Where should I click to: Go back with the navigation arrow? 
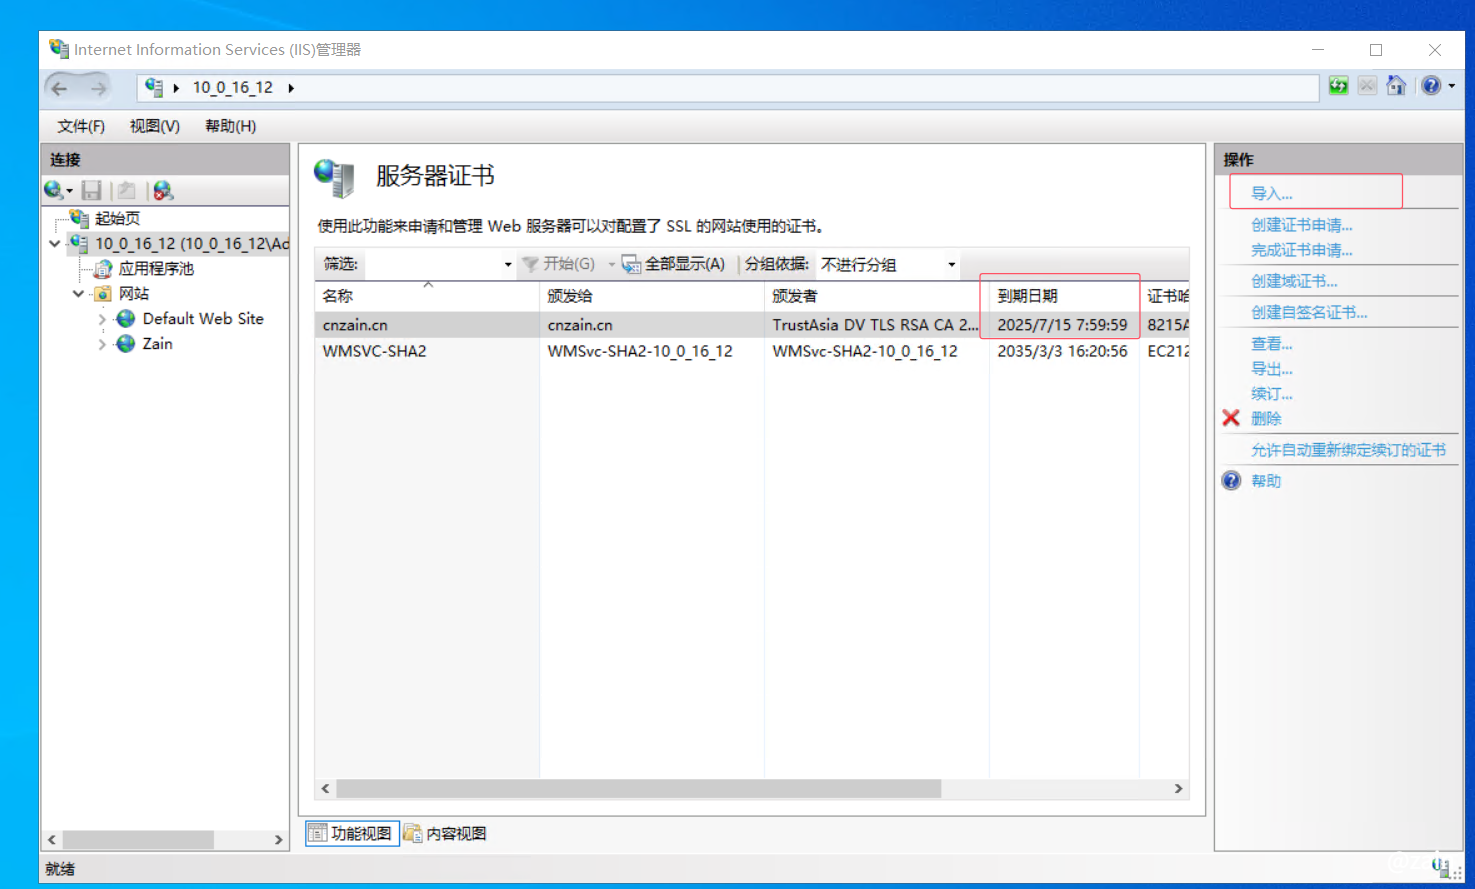(59, 88)
